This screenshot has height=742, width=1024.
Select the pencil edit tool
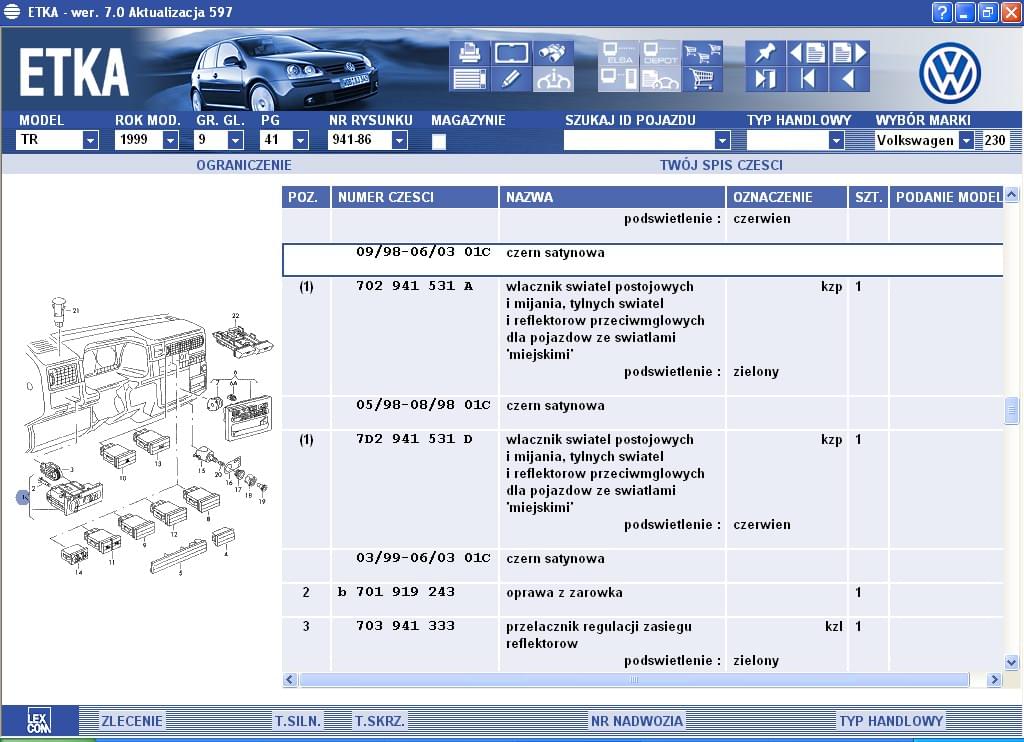pos(511,79)
